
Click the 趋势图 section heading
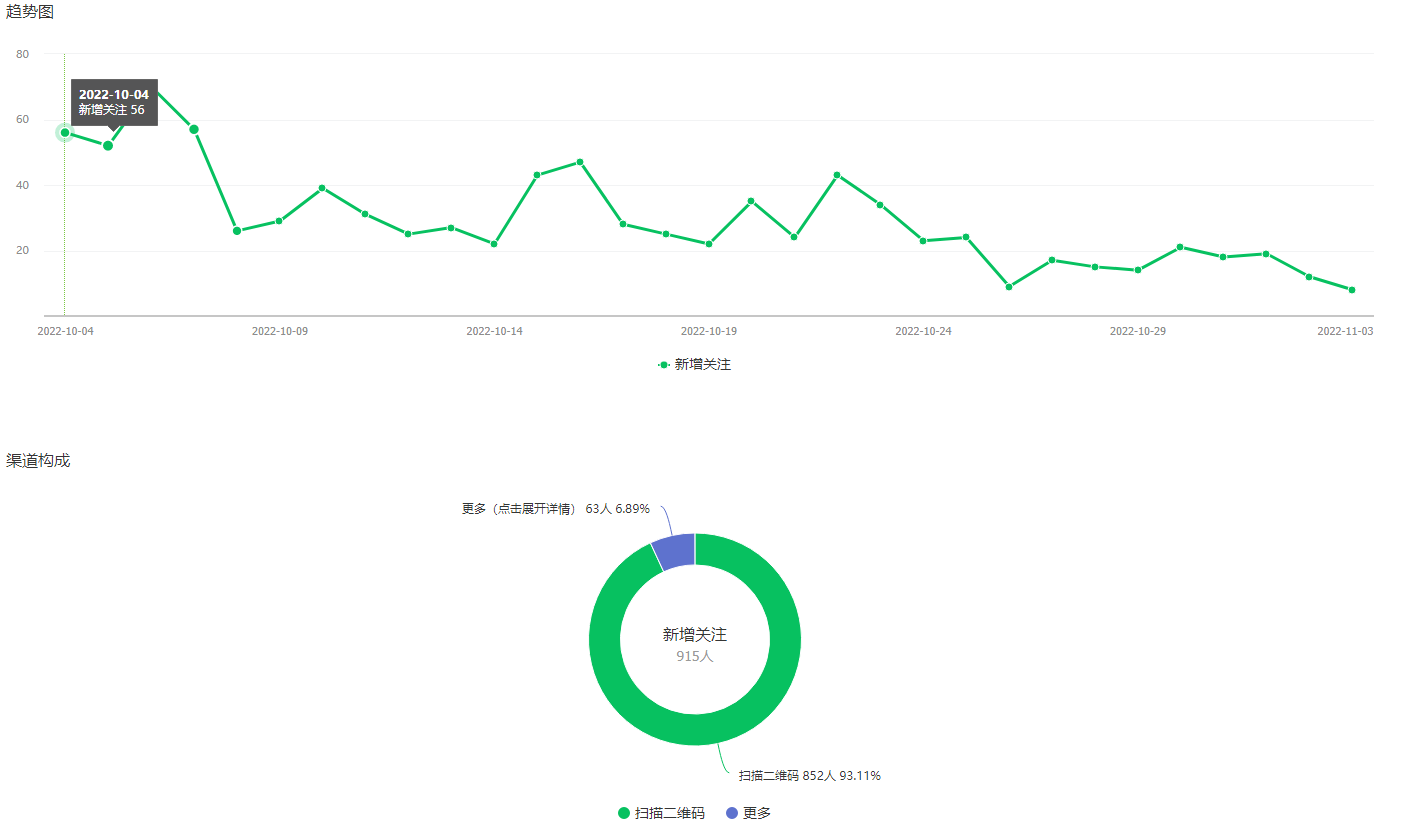pos(30,12)
